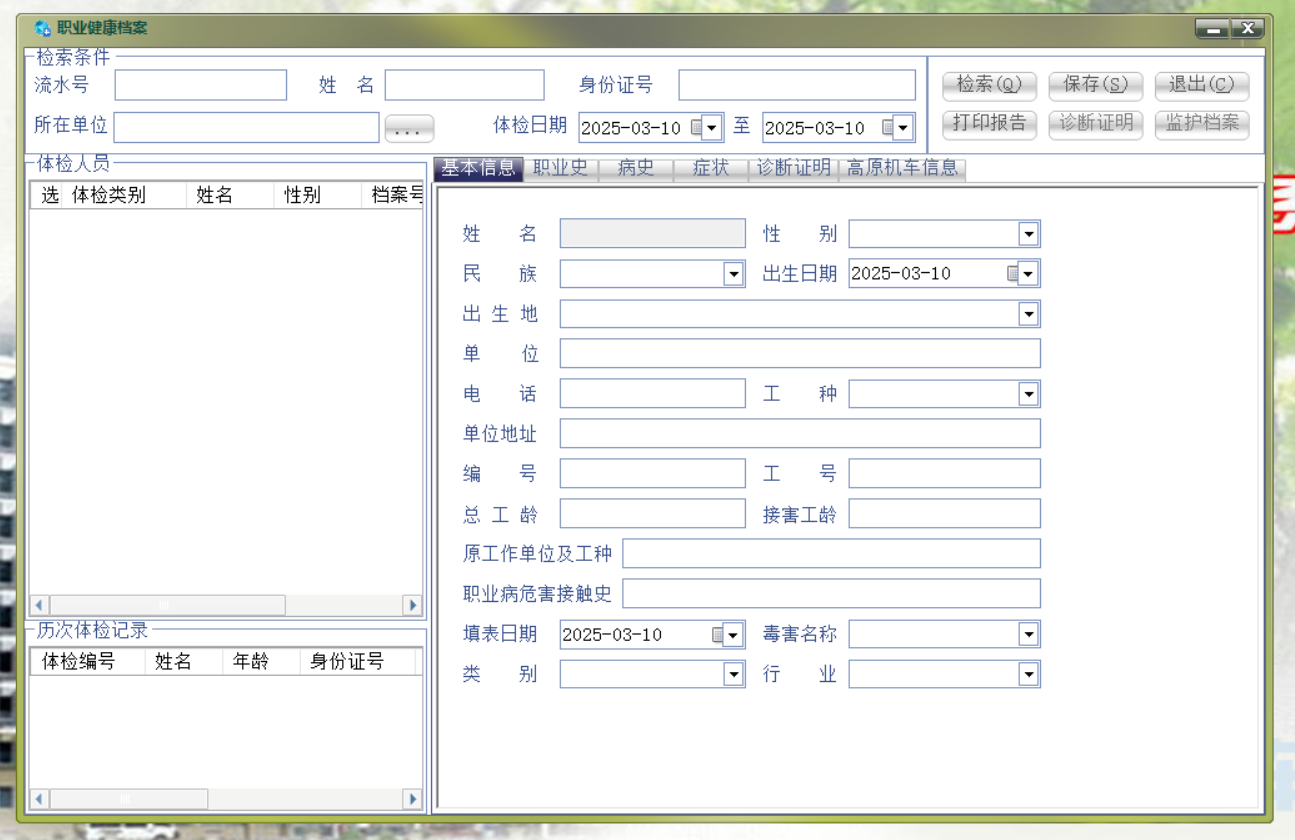Click the 身份证号 search input
Screen dimensions: 1295x840
[x=797, y=85]
